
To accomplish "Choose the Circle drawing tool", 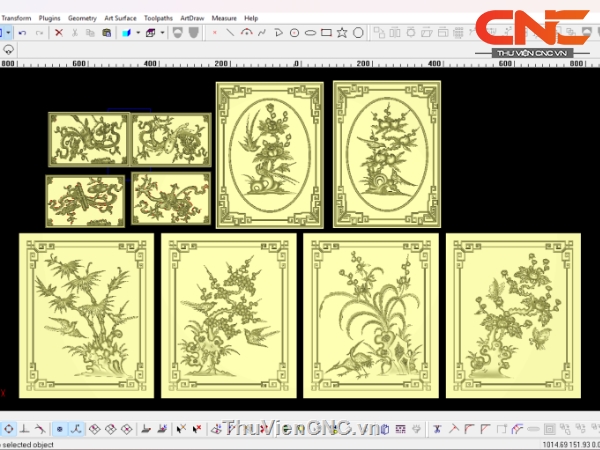I will tap(358, 33).
